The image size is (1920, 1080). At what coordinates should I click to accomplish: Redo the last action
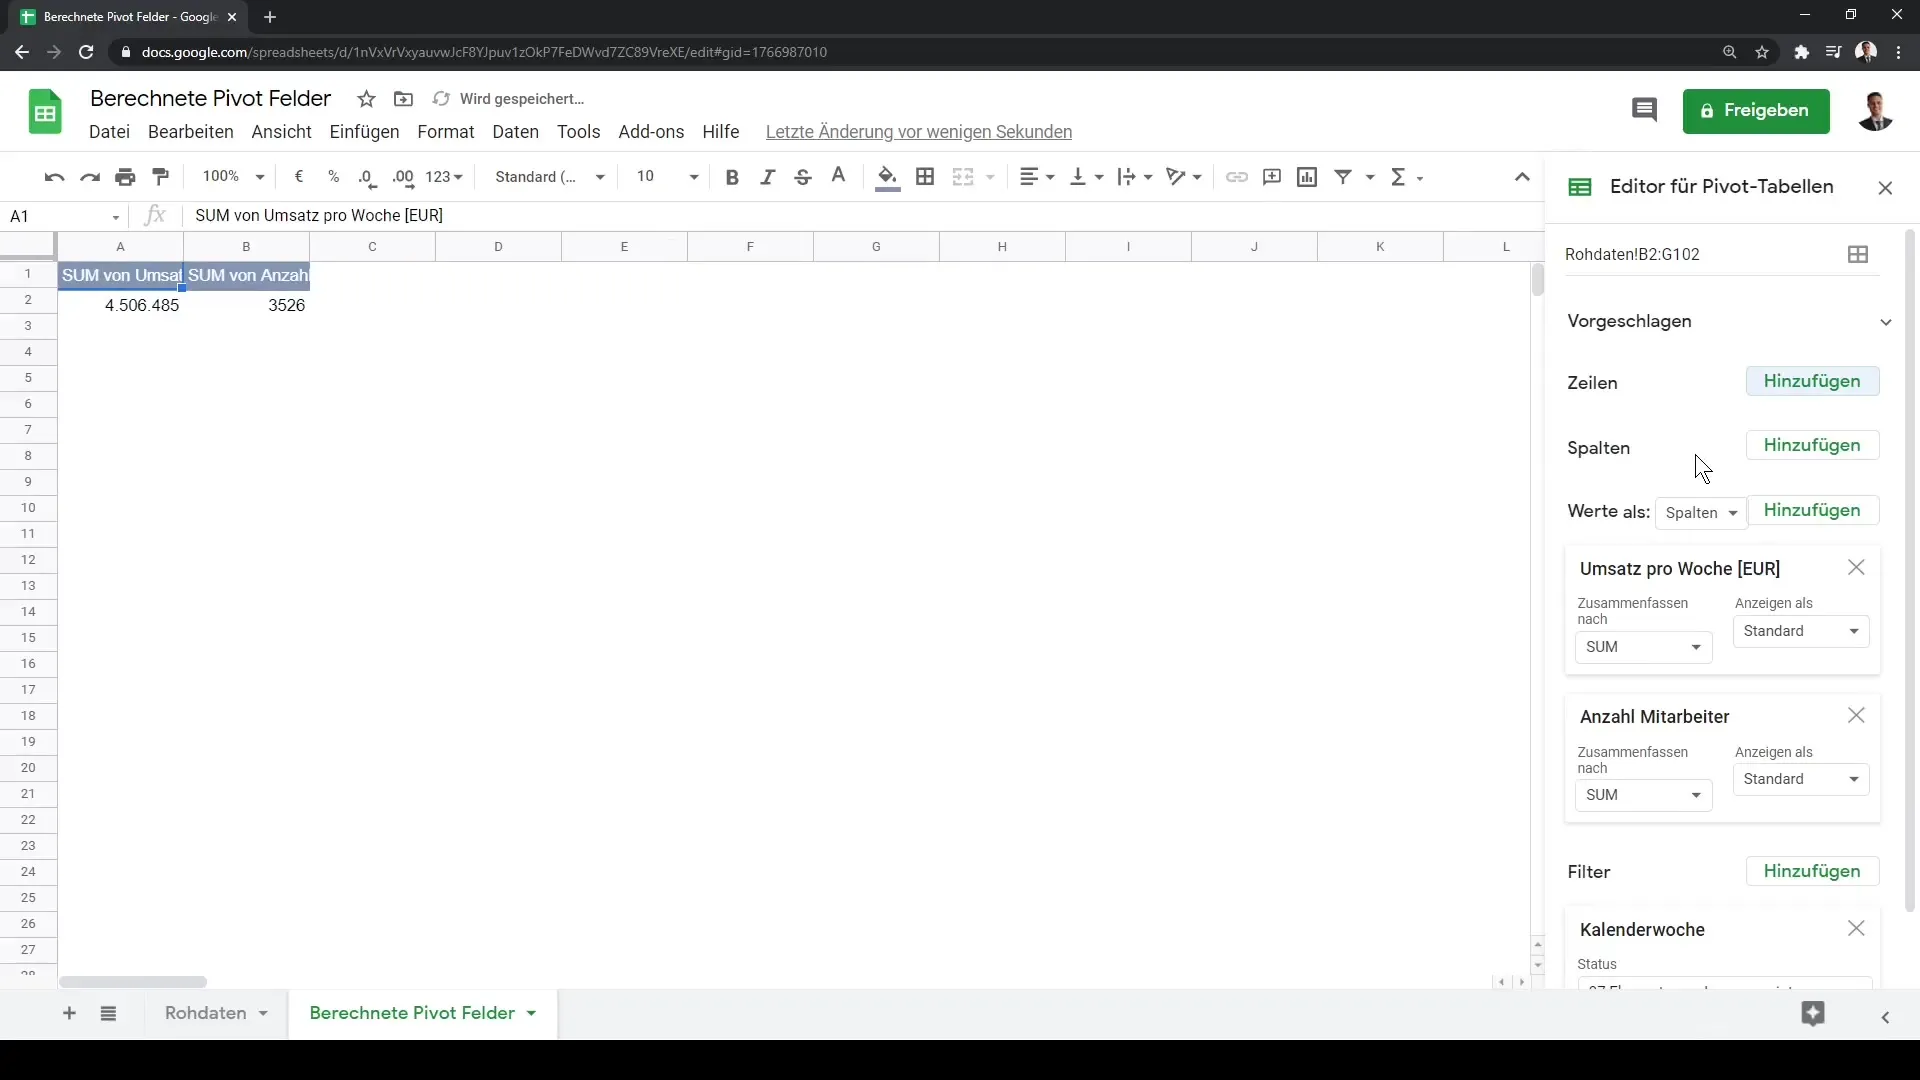pyautogui.click(x=90, y=177)
